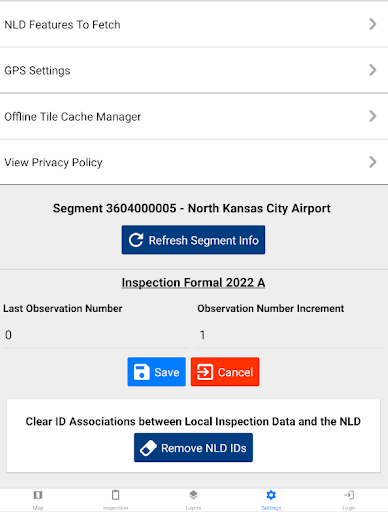Screen dimensions: 388x512
Task: Open the Login arrow icon
Action: 349,495
